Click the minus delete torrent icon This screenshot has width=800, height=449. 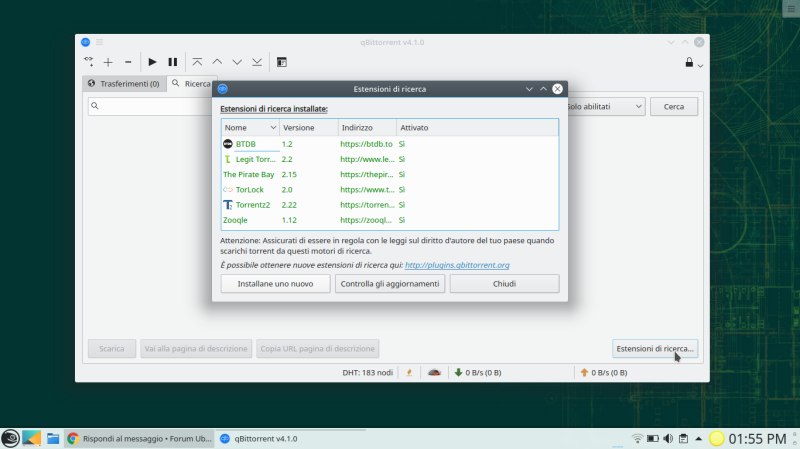point(128,62)
